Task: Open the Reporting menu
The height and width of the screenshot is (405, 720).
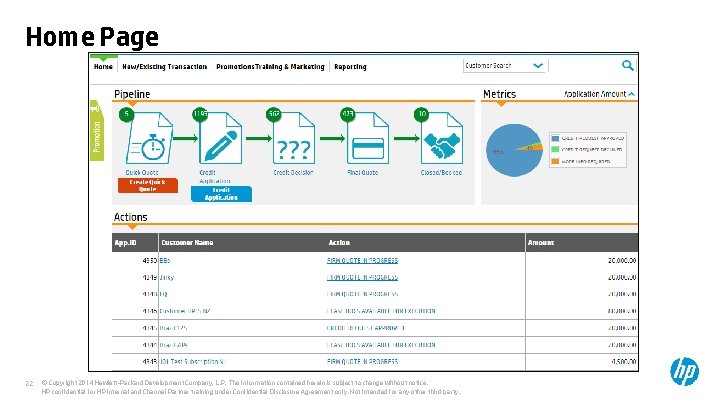Action: pyautogui.click(x=350, y=67)
